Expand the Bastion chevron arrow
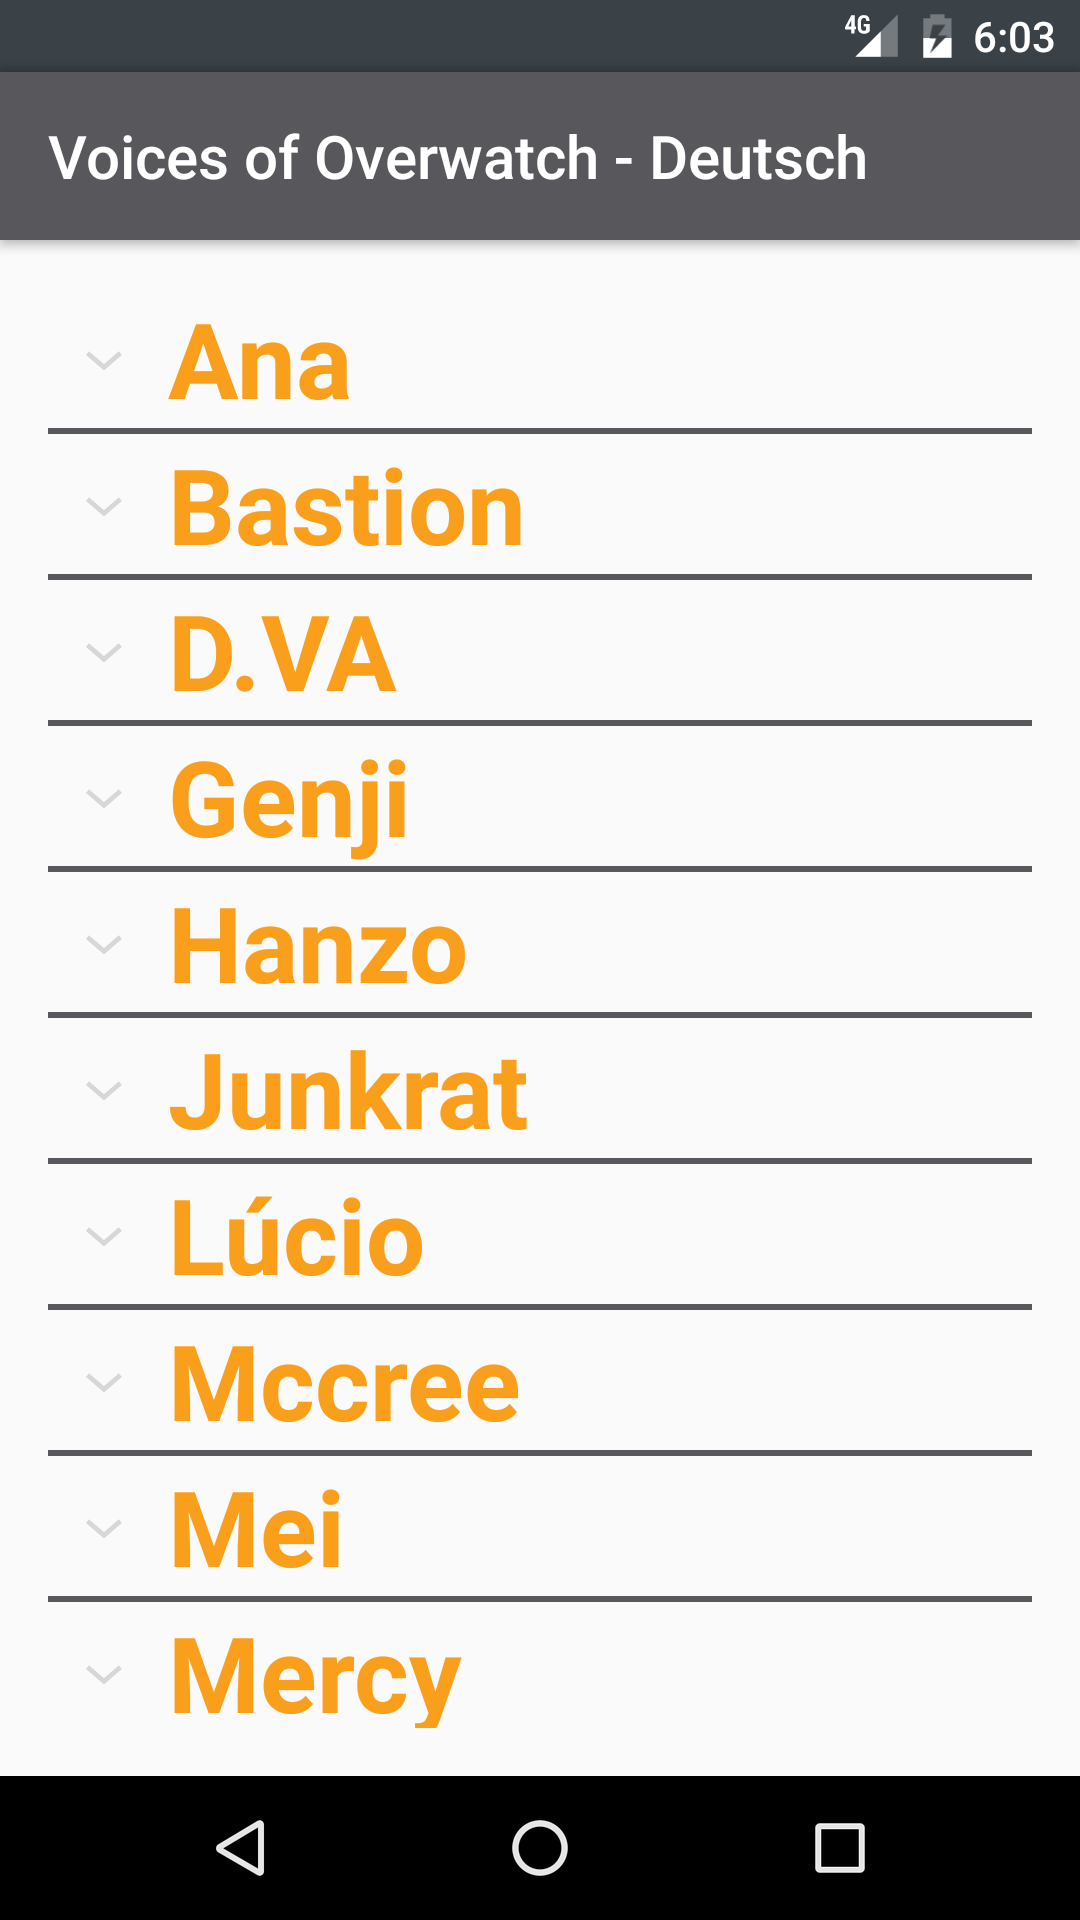Screen dimensions: 1080x1920 (x=104, y=507)
